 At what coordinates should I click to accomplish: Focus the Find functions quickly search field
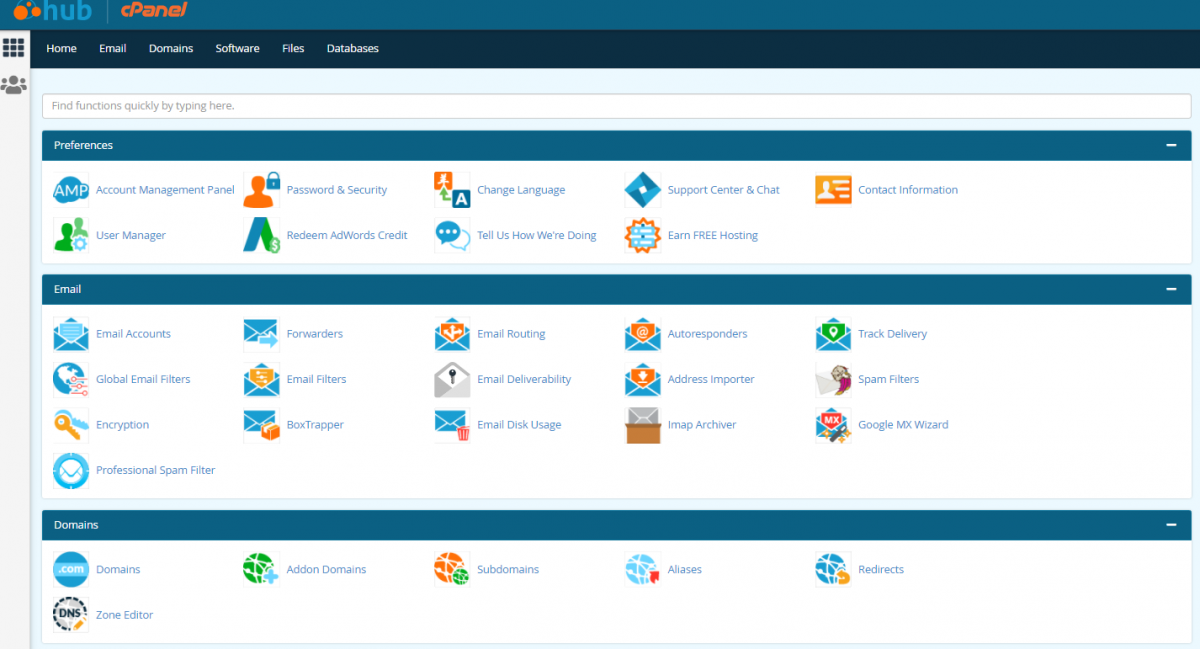pos(616,106)
